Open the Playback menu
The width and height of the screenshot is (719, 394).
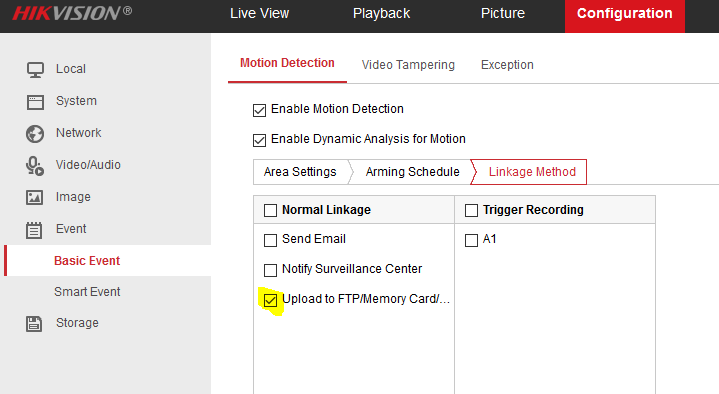(382, 13)
